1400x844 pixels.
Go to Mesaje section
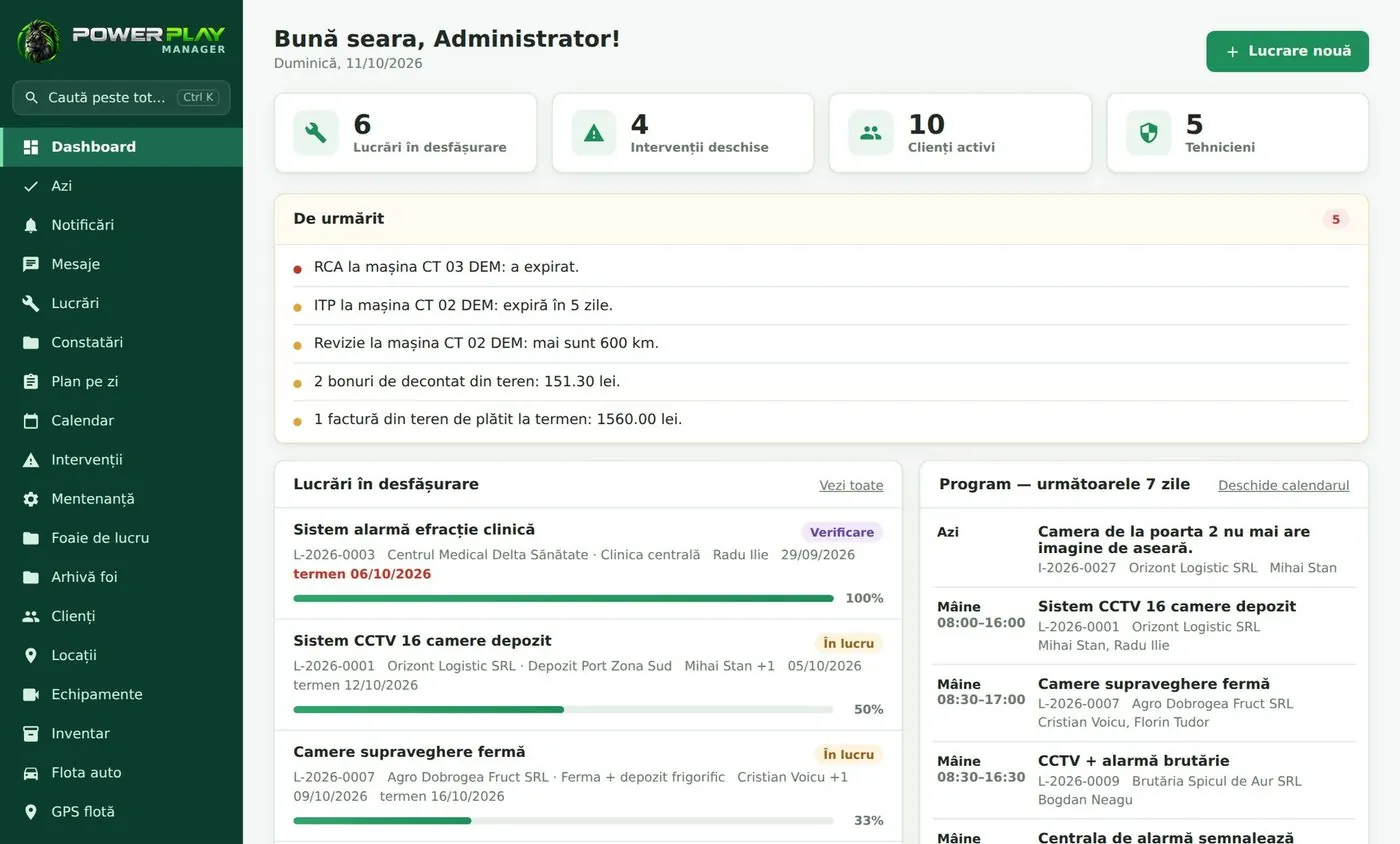coord(121,264)
